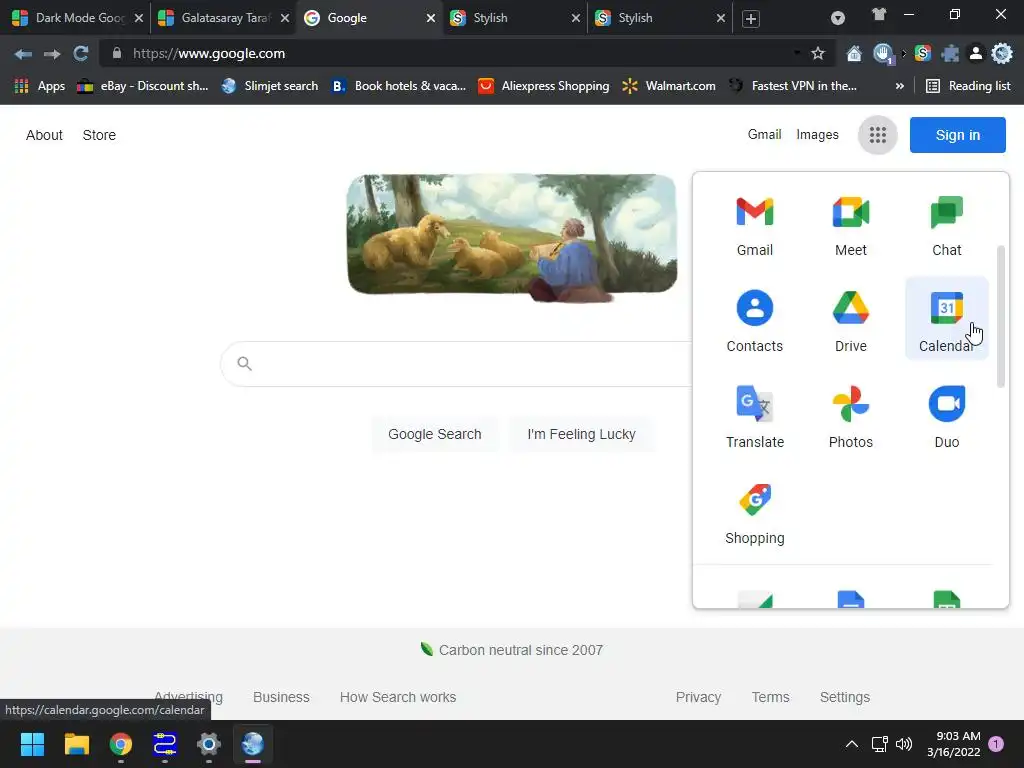Open the browser settings gear in toolbar

1001,54
